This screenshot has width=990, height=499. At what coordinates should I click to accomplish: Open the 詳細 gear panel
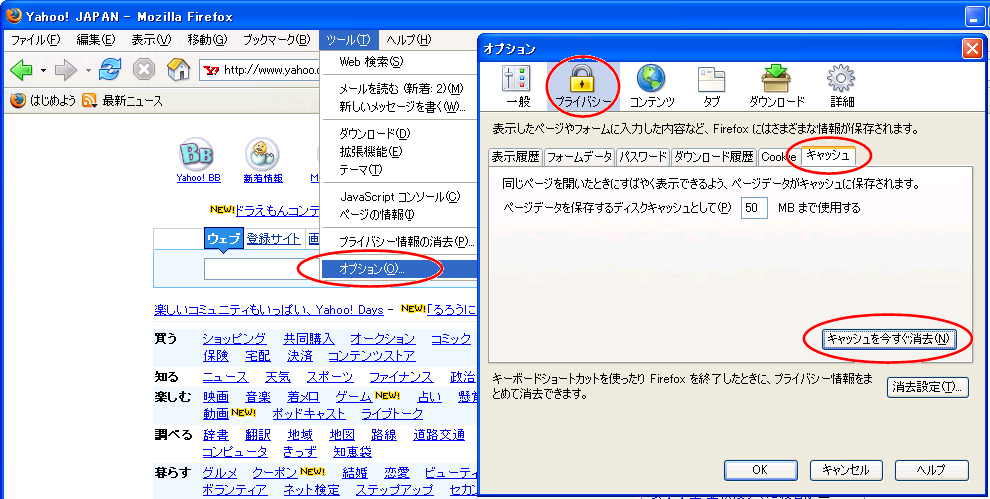841,85
